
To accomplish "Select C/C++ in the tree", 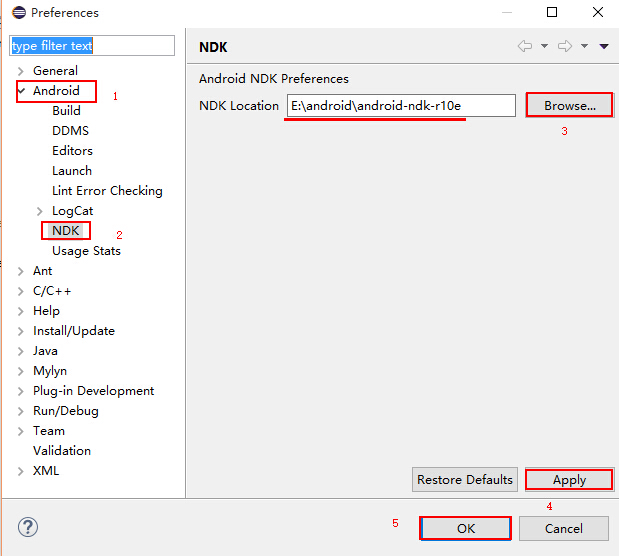I will 52,291.
